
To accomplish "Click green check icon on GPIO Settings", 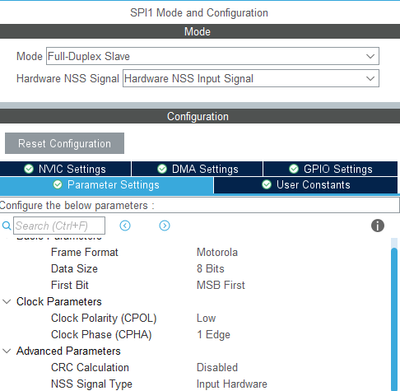I will point(294,169).
